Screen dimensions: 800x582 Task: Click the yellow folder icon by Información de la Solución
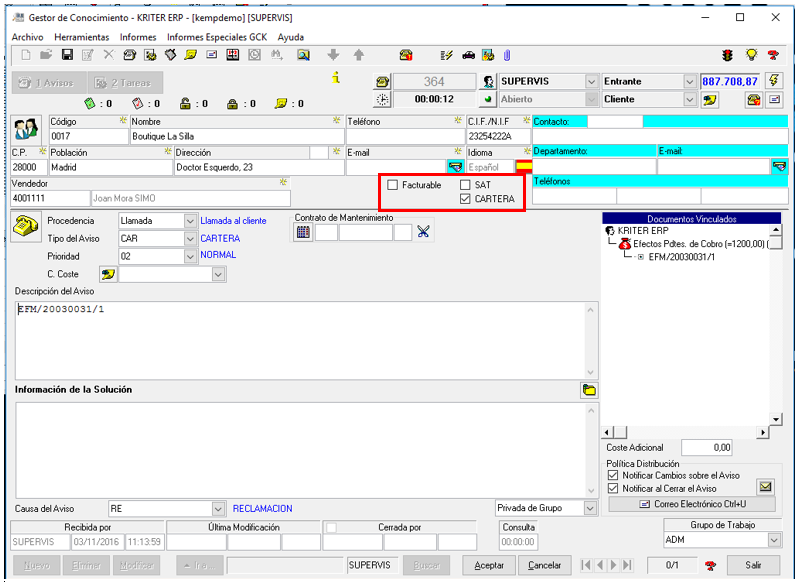point(589,390)
